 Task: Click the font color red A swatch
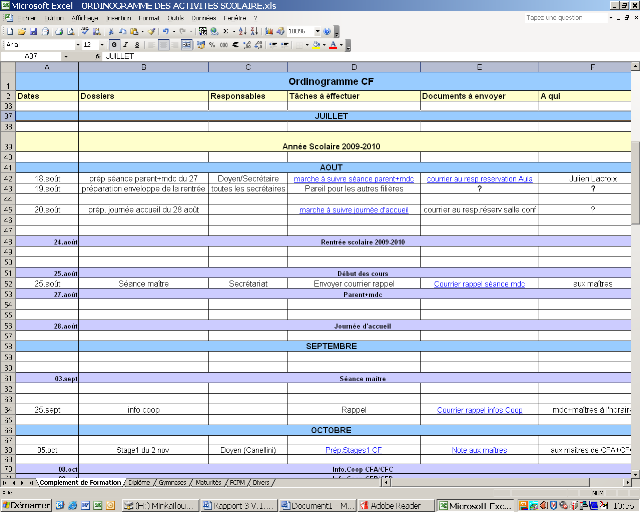(x=332, y=45)
